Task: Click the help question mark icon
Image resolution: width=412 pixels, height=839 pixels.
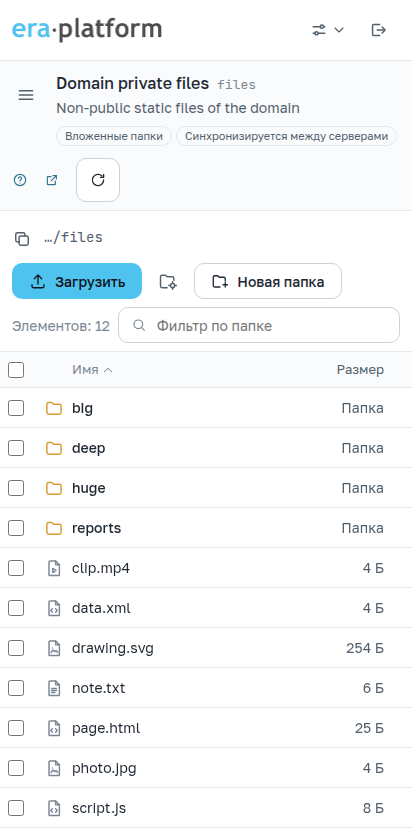Action: pyautogui.click(x=20, y=180)
